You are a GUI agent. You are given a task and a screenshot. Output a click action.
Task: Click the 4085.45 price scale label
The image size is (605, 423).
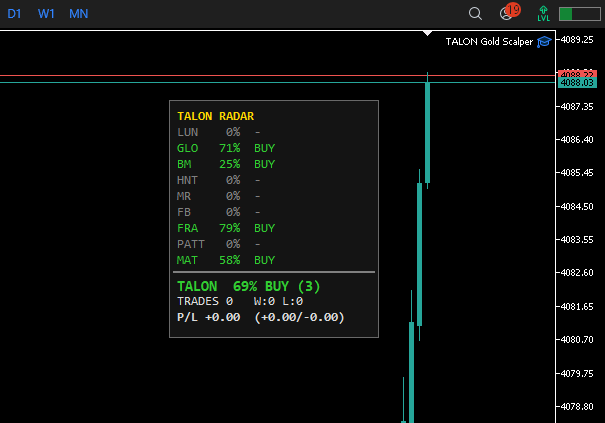577,173
